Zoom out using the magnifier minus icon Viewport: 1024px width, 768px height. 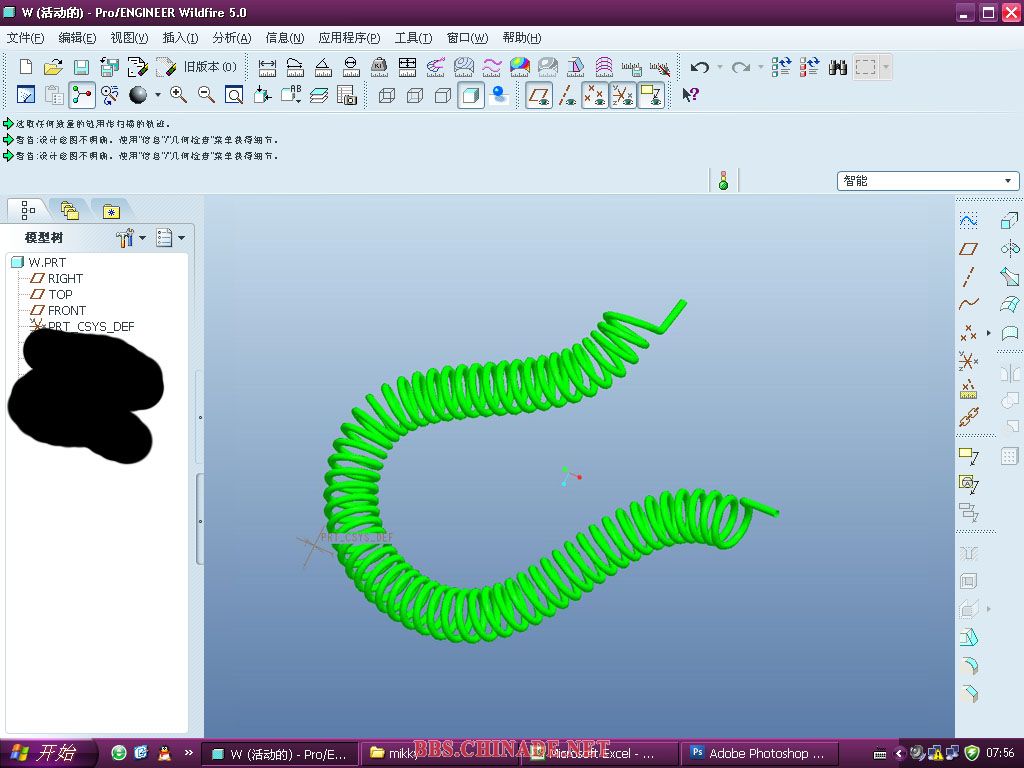coord(206,95)
